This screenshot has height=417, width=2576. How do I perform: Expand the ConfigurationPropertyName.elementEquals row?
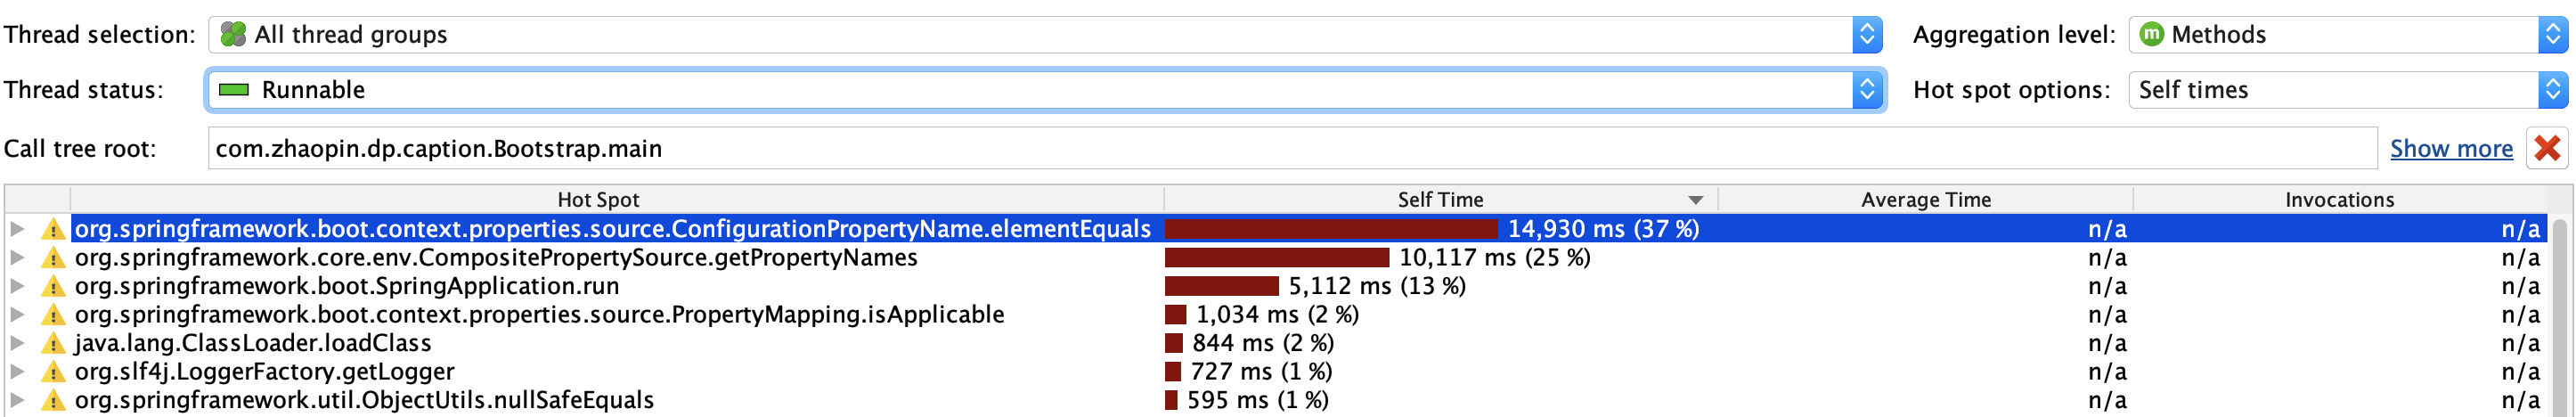click(17, 229)
